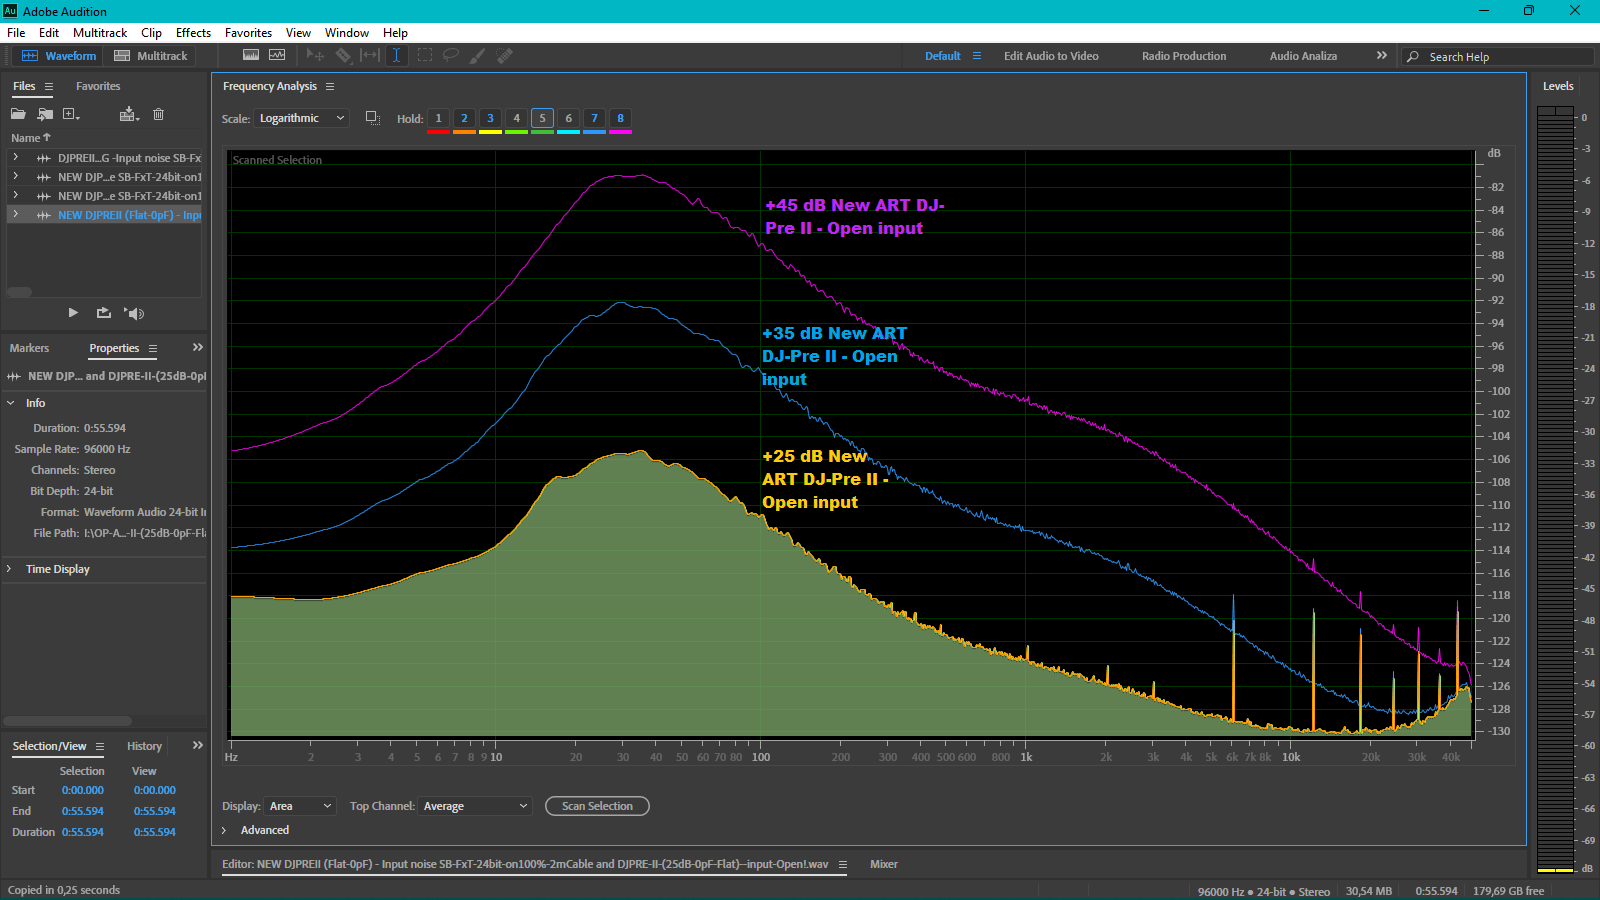Toggle Hold button 7

[594, 119]
